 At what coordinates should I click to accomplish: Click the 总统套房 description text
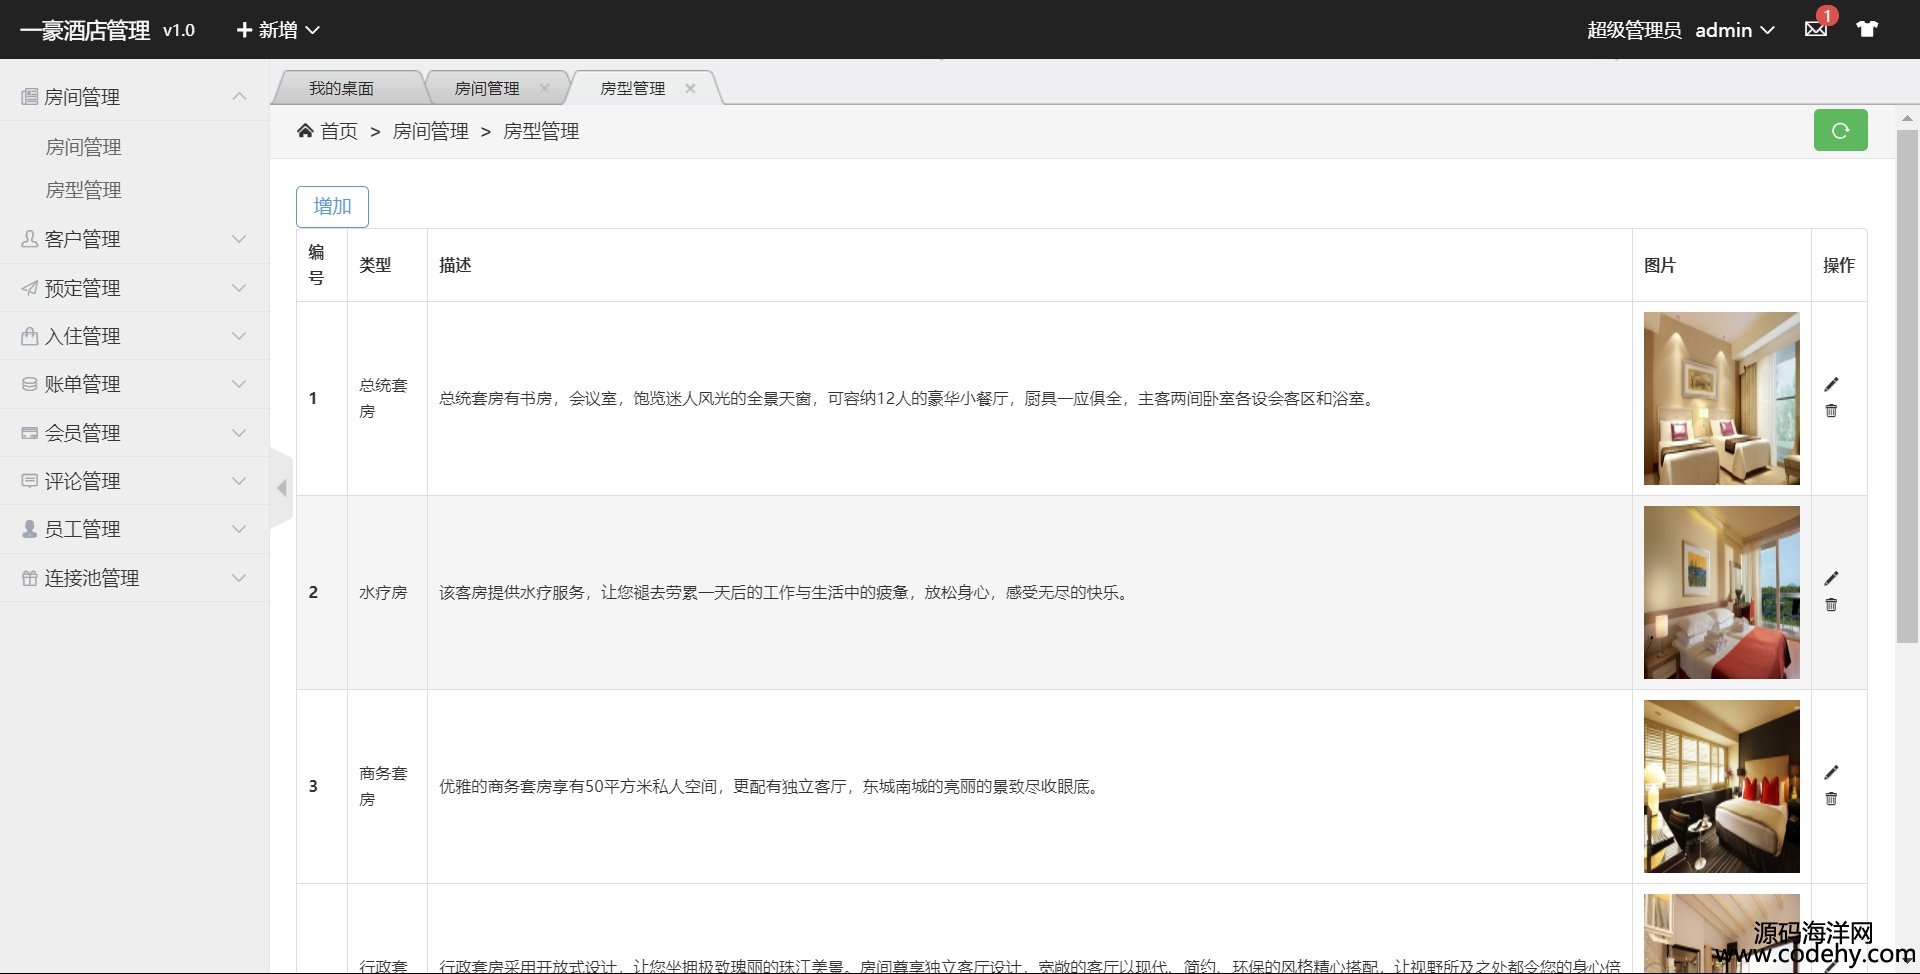click(909, 398)
